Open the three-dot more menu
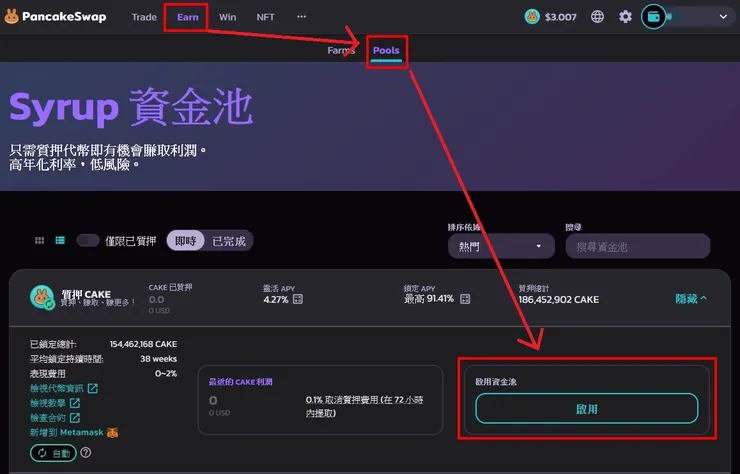 point(302,17)
